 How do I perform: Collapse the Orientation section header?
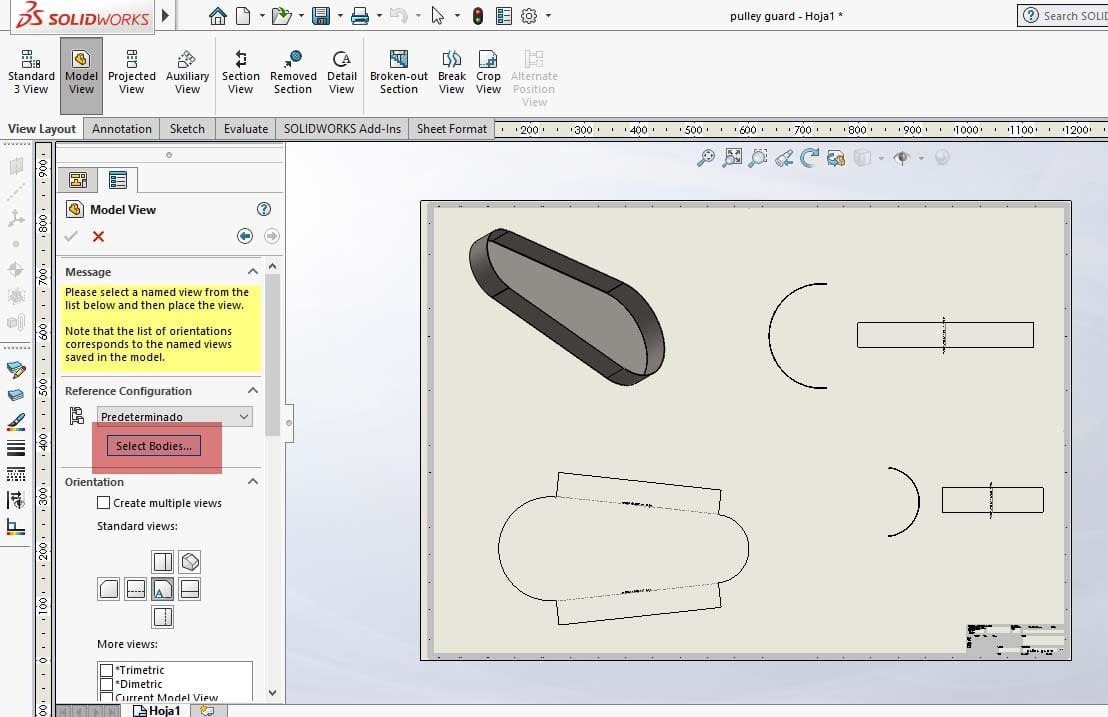coord(253,482)
